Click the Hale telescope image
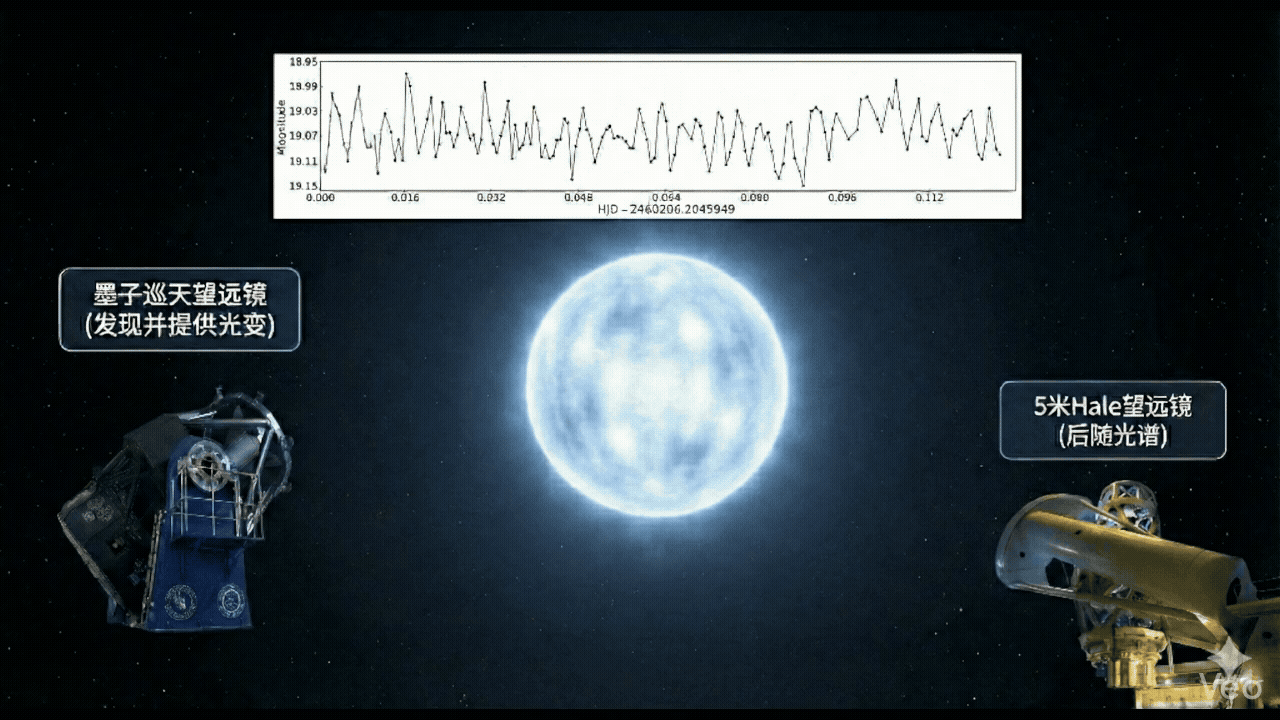This screenshot has width=1280, height=720. click(x=1130, y=580)
